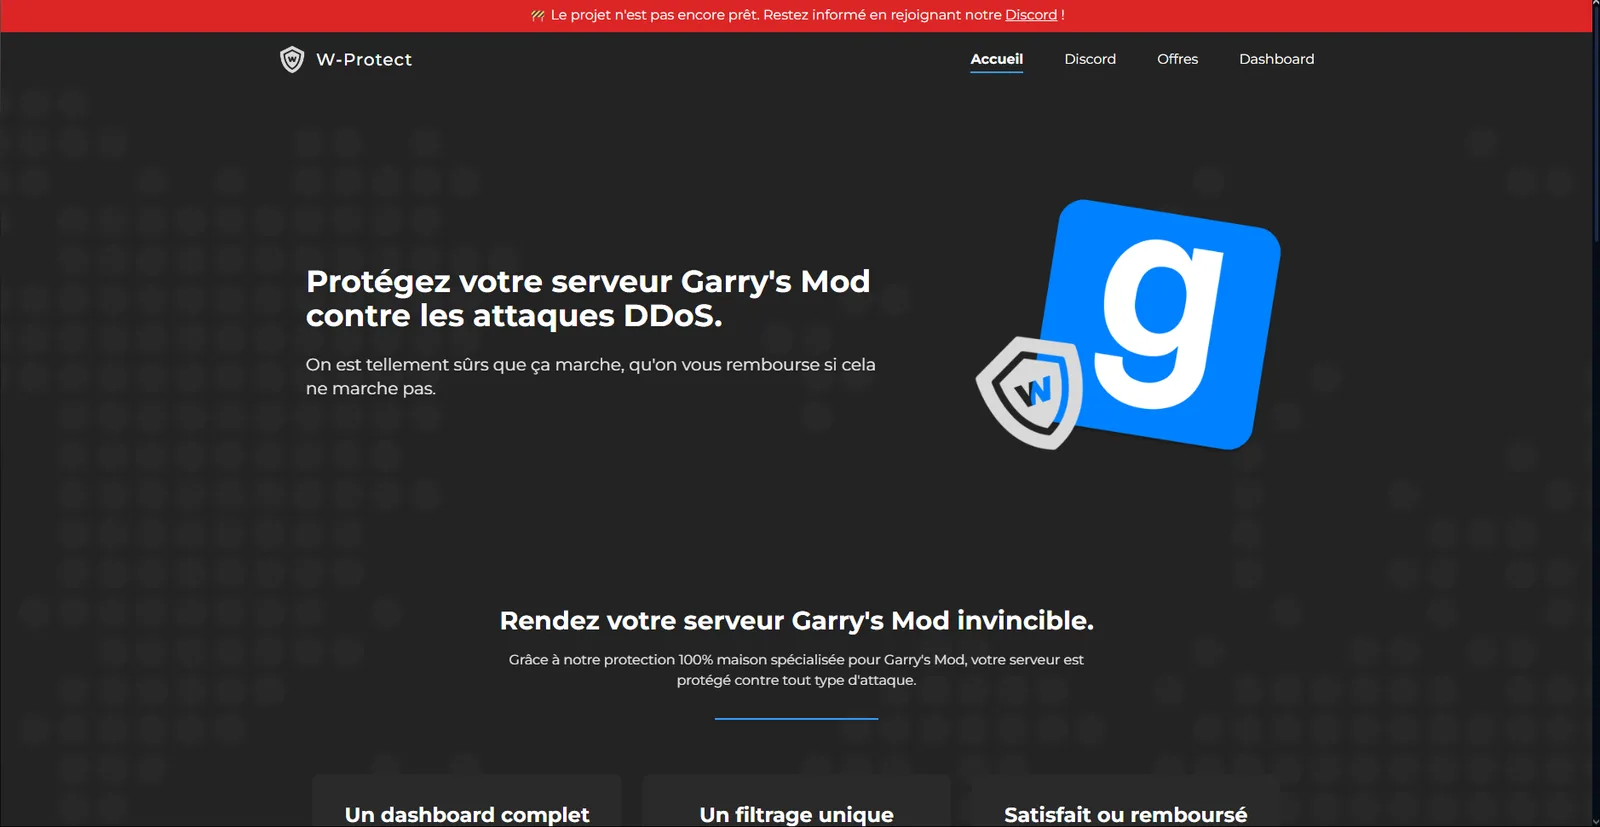Click the banner text "Le projet n'est pas encore prêt"

click(654, 15)
